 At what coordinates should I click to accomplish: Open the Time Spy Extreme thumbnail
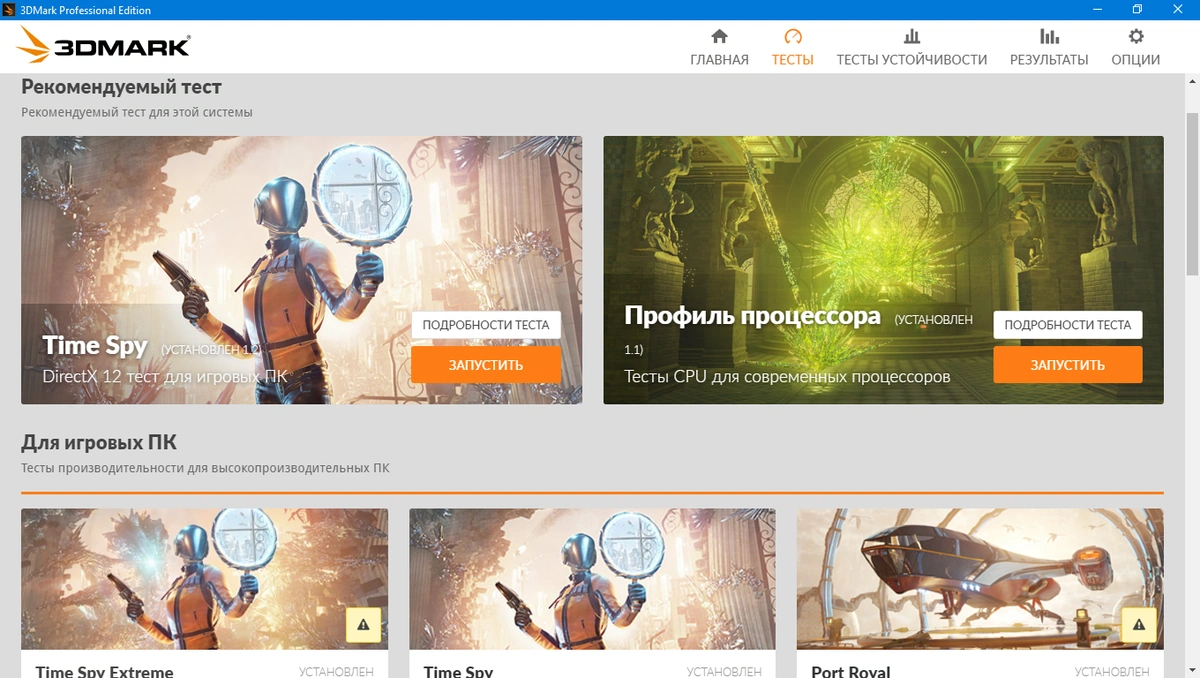click(x=205, y=580)
